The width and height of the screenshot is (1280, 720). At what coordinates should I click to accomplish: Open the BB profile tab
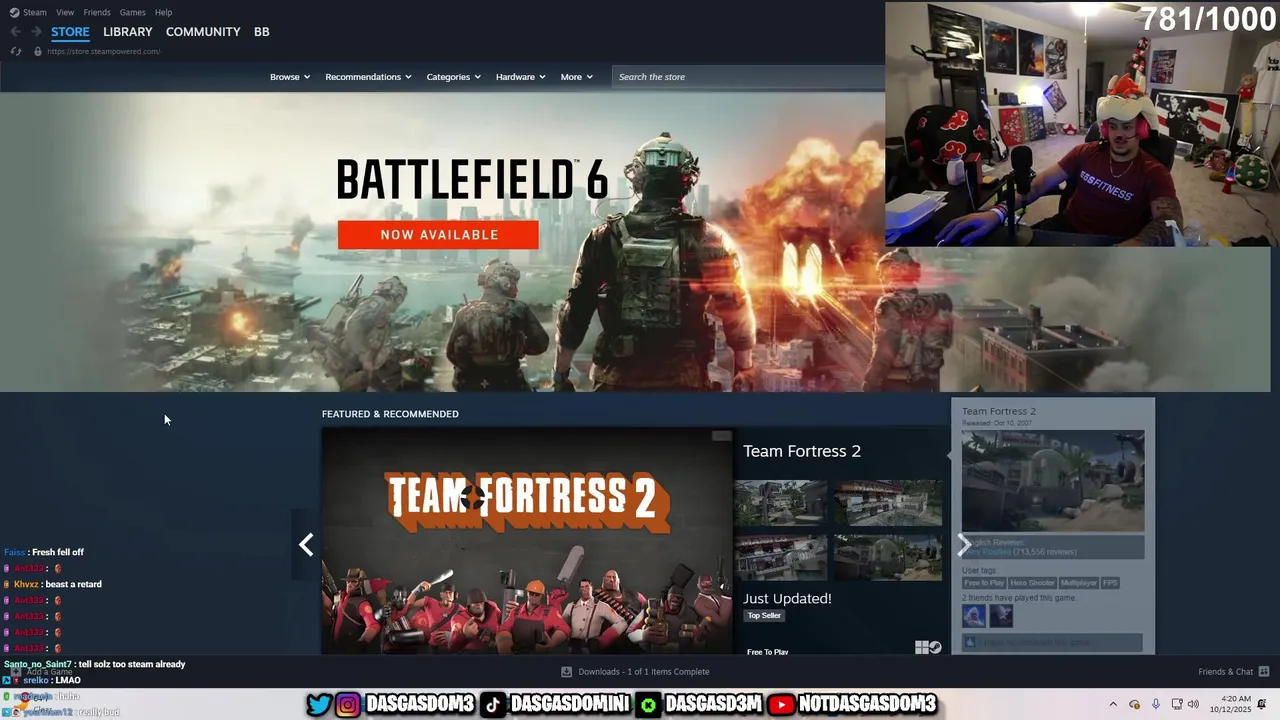(261, 32)
